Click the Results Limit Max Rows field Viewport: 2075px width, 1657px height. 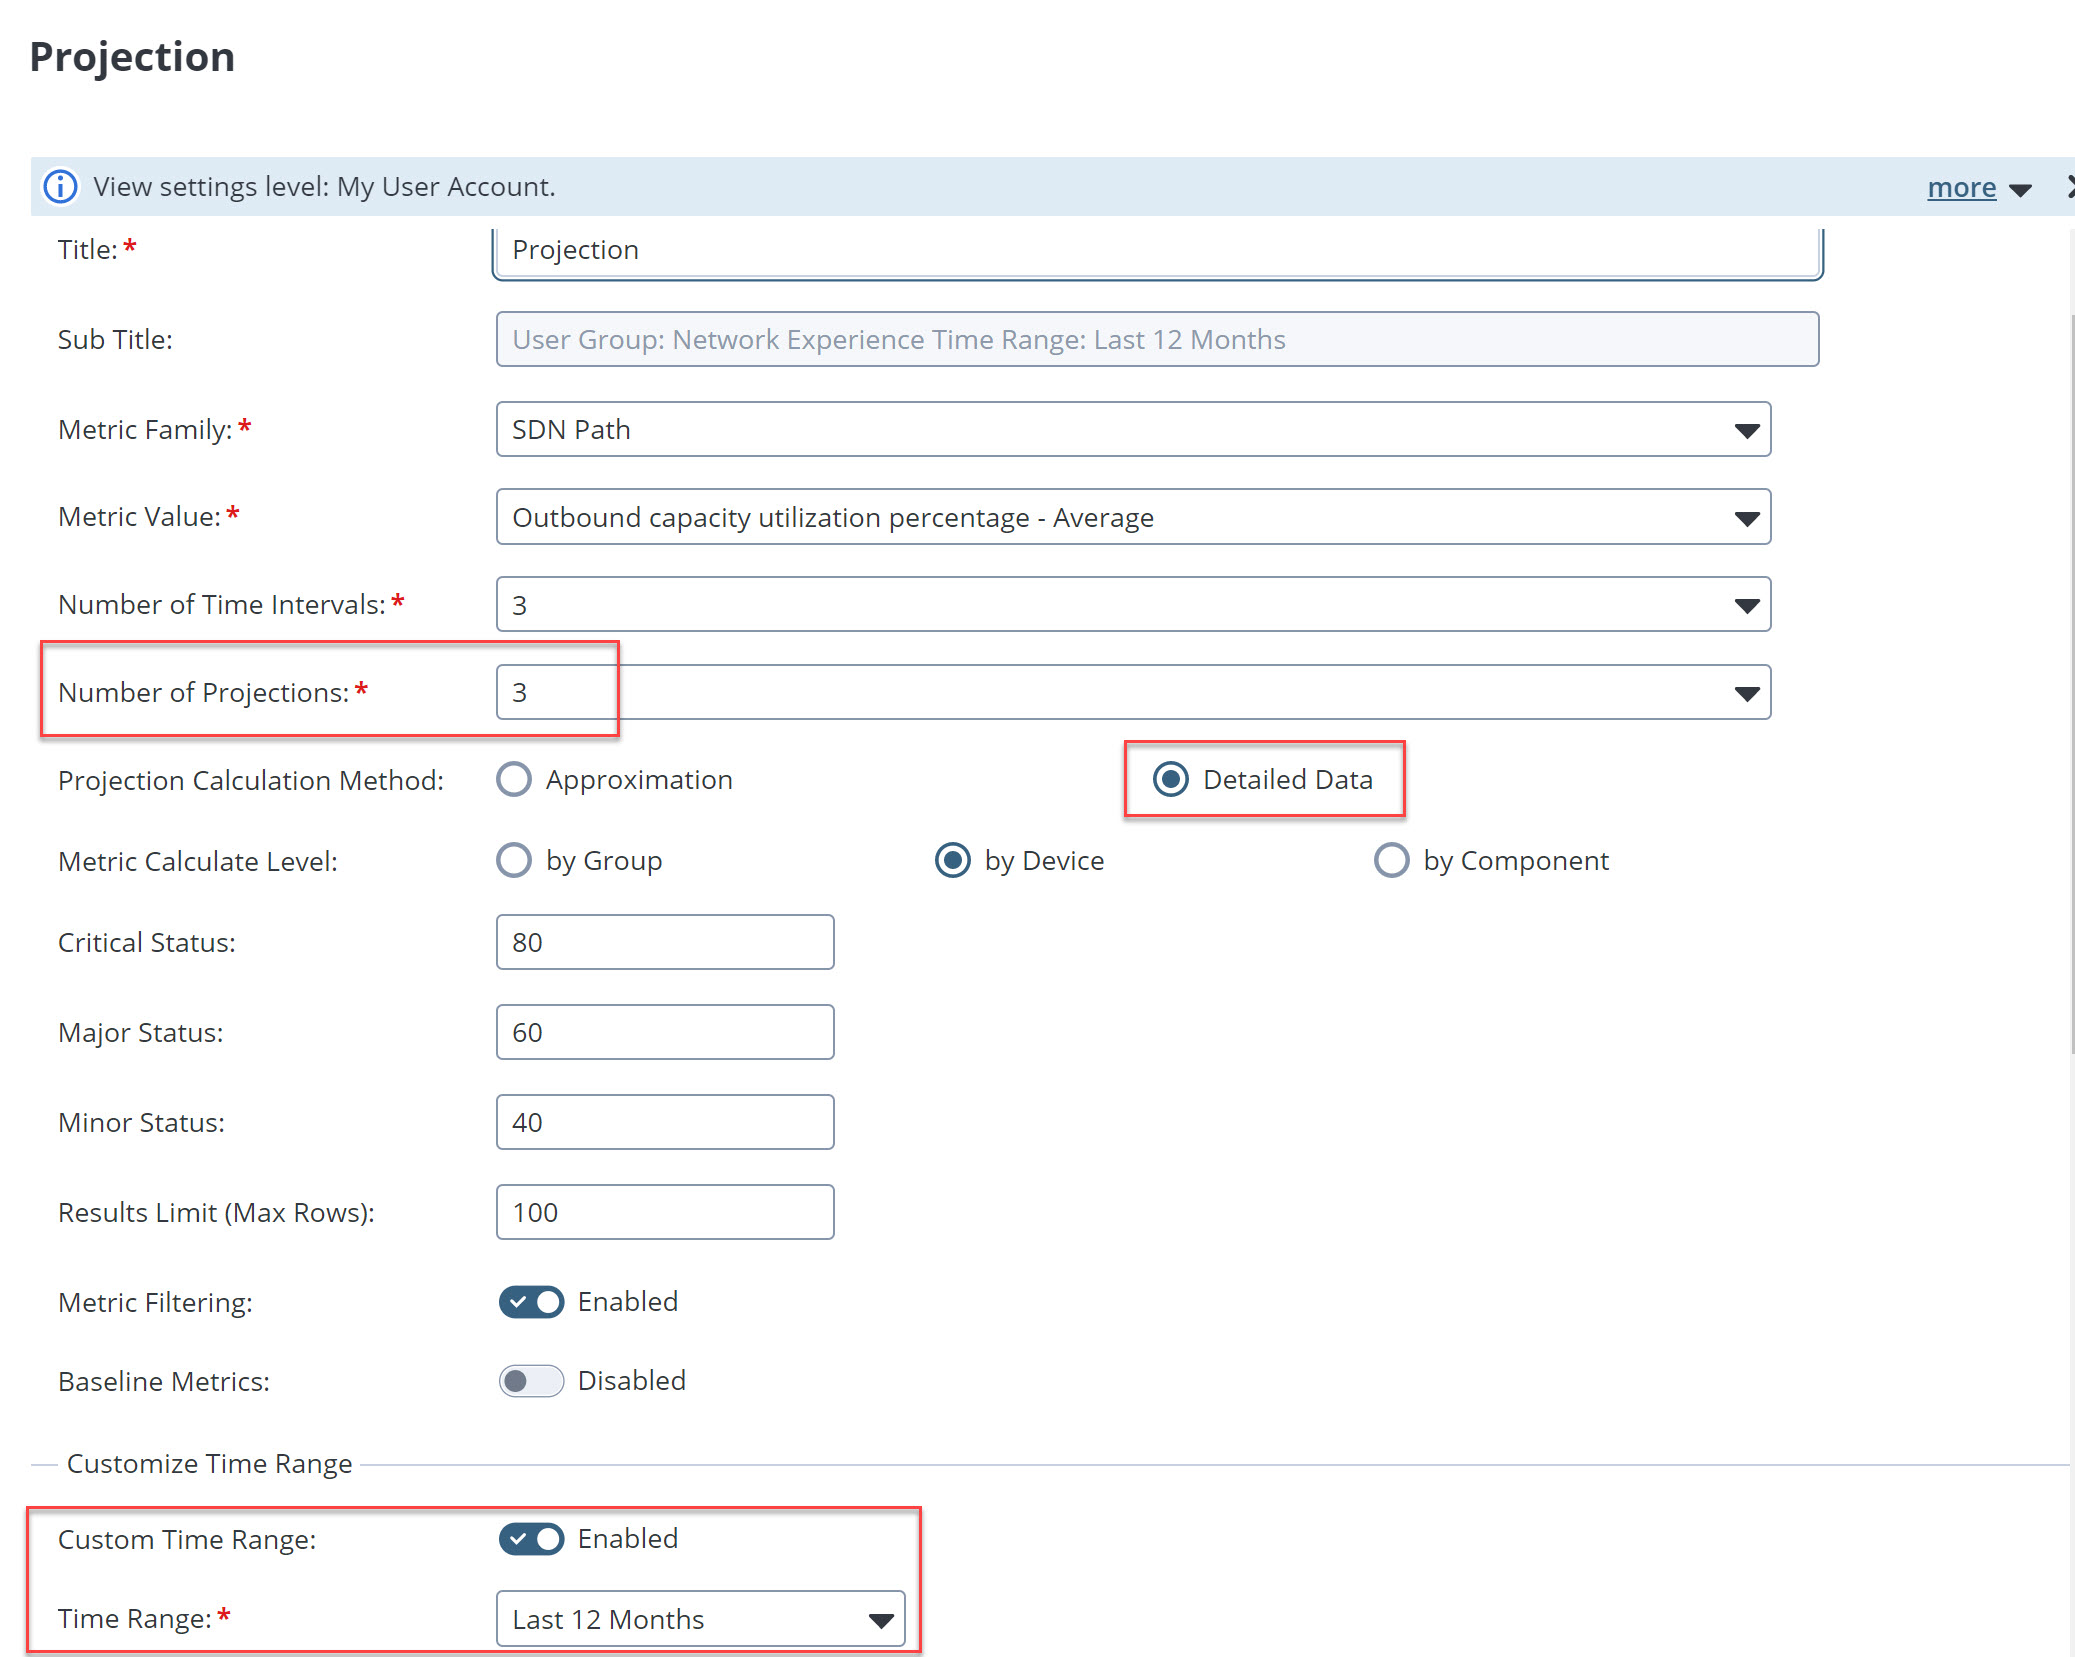(665, 1212)
